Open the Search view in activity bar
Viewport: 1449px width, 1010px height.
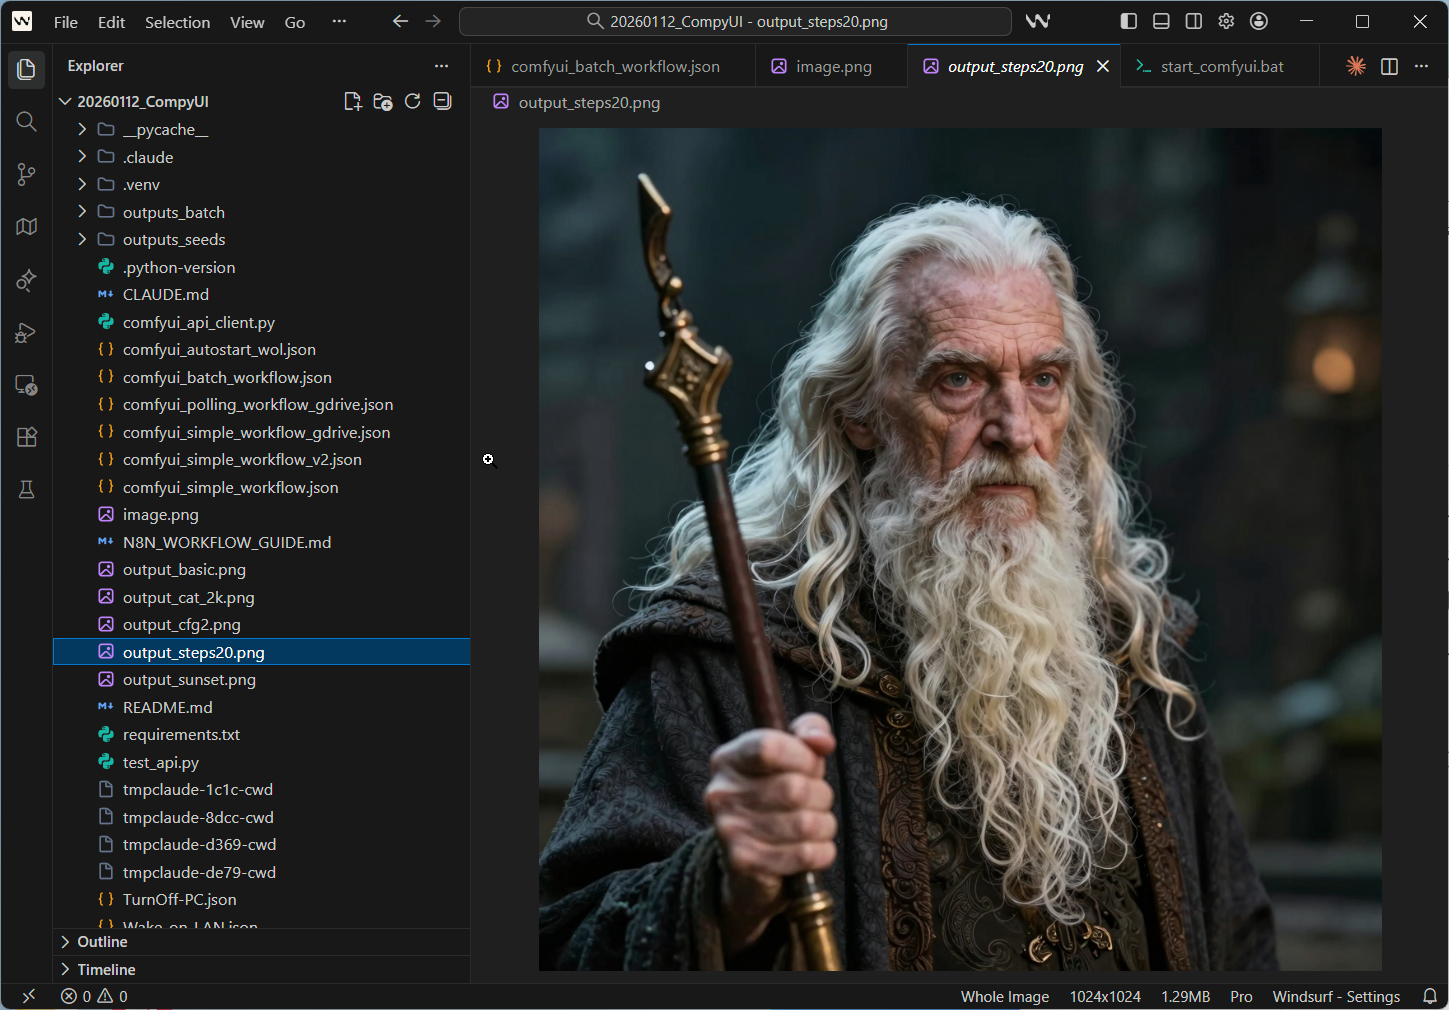click(x=27, y=122)
